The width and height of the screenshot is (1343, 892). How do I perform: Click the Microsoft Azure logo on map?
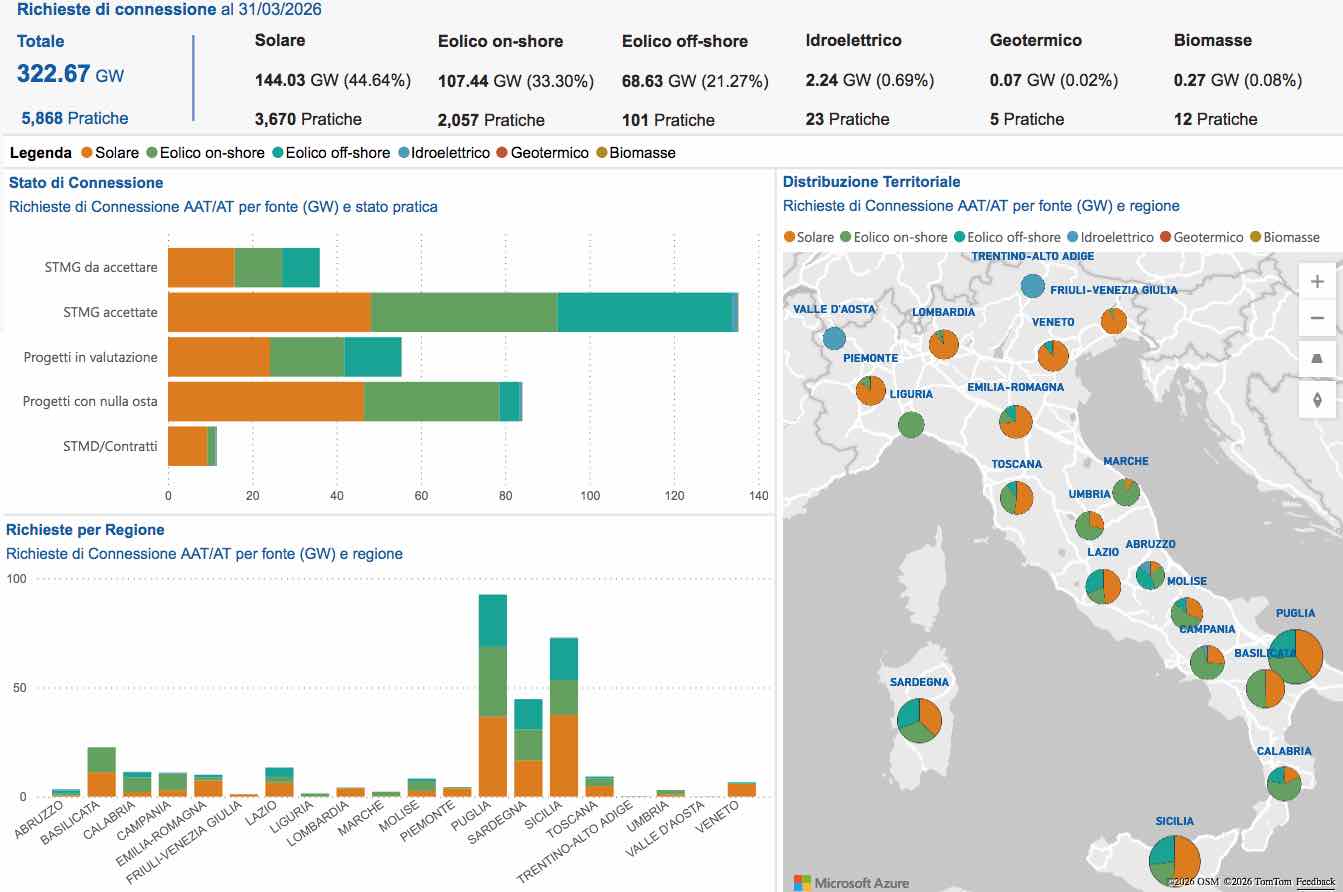851,882
